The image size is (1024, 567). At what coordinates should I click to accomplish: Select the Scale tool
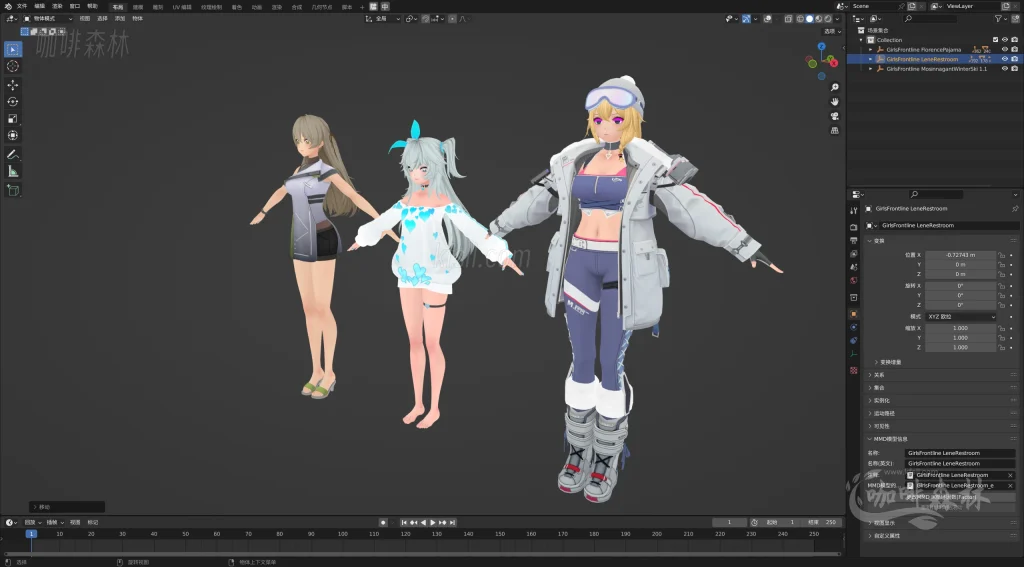(12, 118)
